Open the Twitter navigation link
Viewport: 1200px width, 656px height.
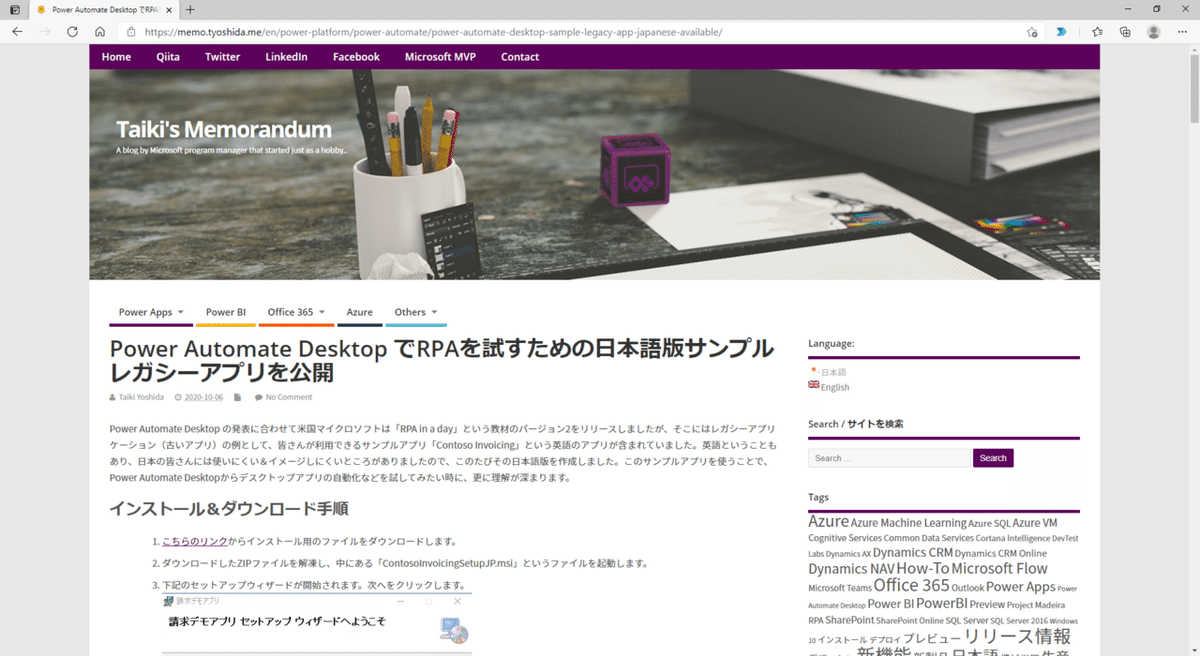[x=222, y=57]
